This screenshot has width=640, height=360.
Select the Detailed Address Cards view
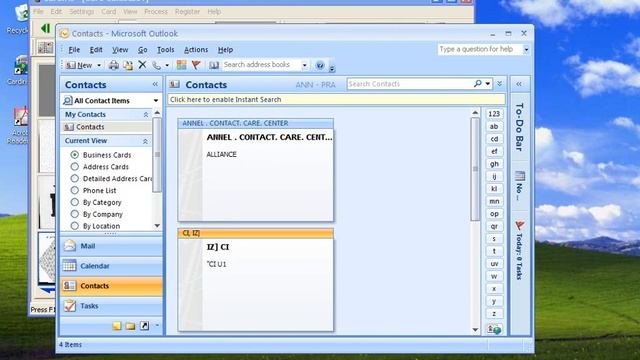111,179
